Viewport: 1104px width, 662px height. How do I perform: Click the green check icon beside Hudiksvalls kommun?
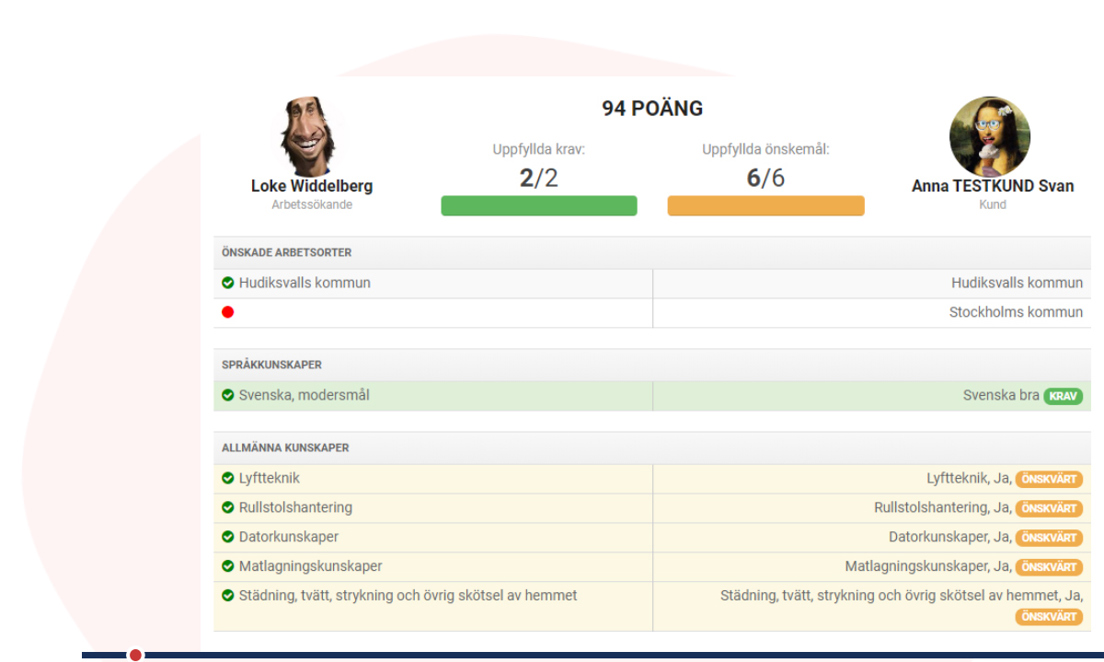point(228,283)
